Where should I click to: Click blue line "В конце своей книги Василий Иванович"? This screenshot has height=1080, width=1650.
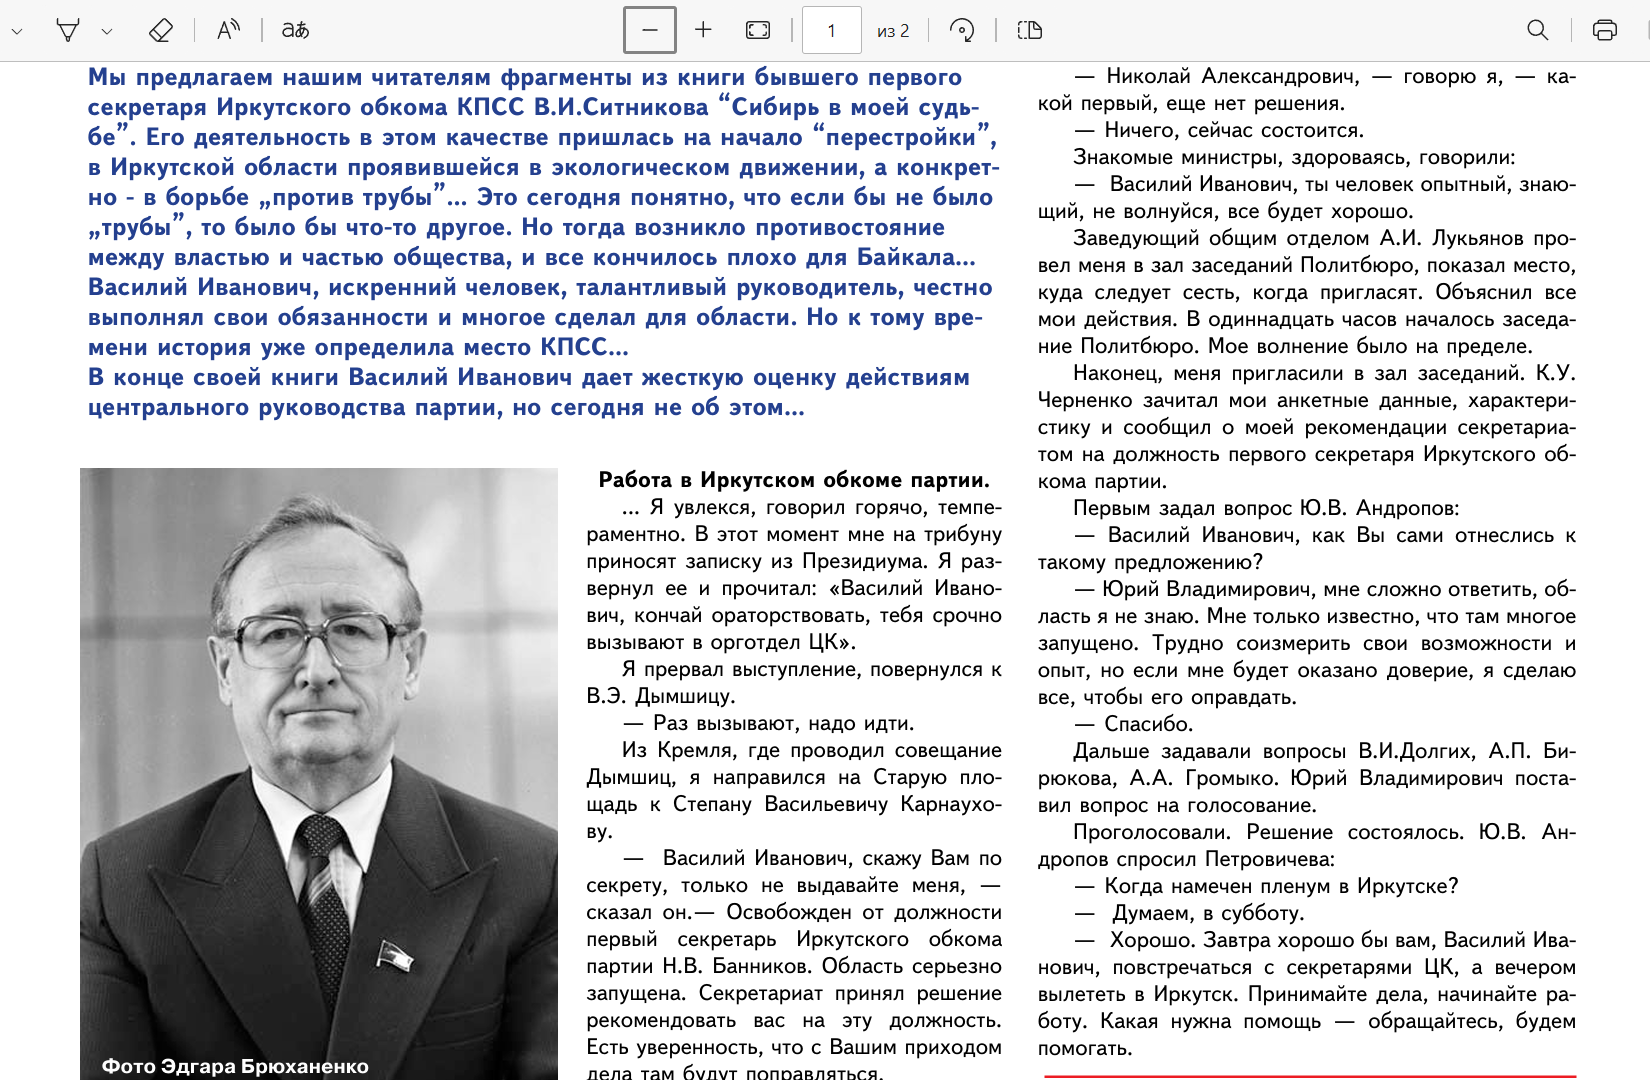click(x=529, y=377)
